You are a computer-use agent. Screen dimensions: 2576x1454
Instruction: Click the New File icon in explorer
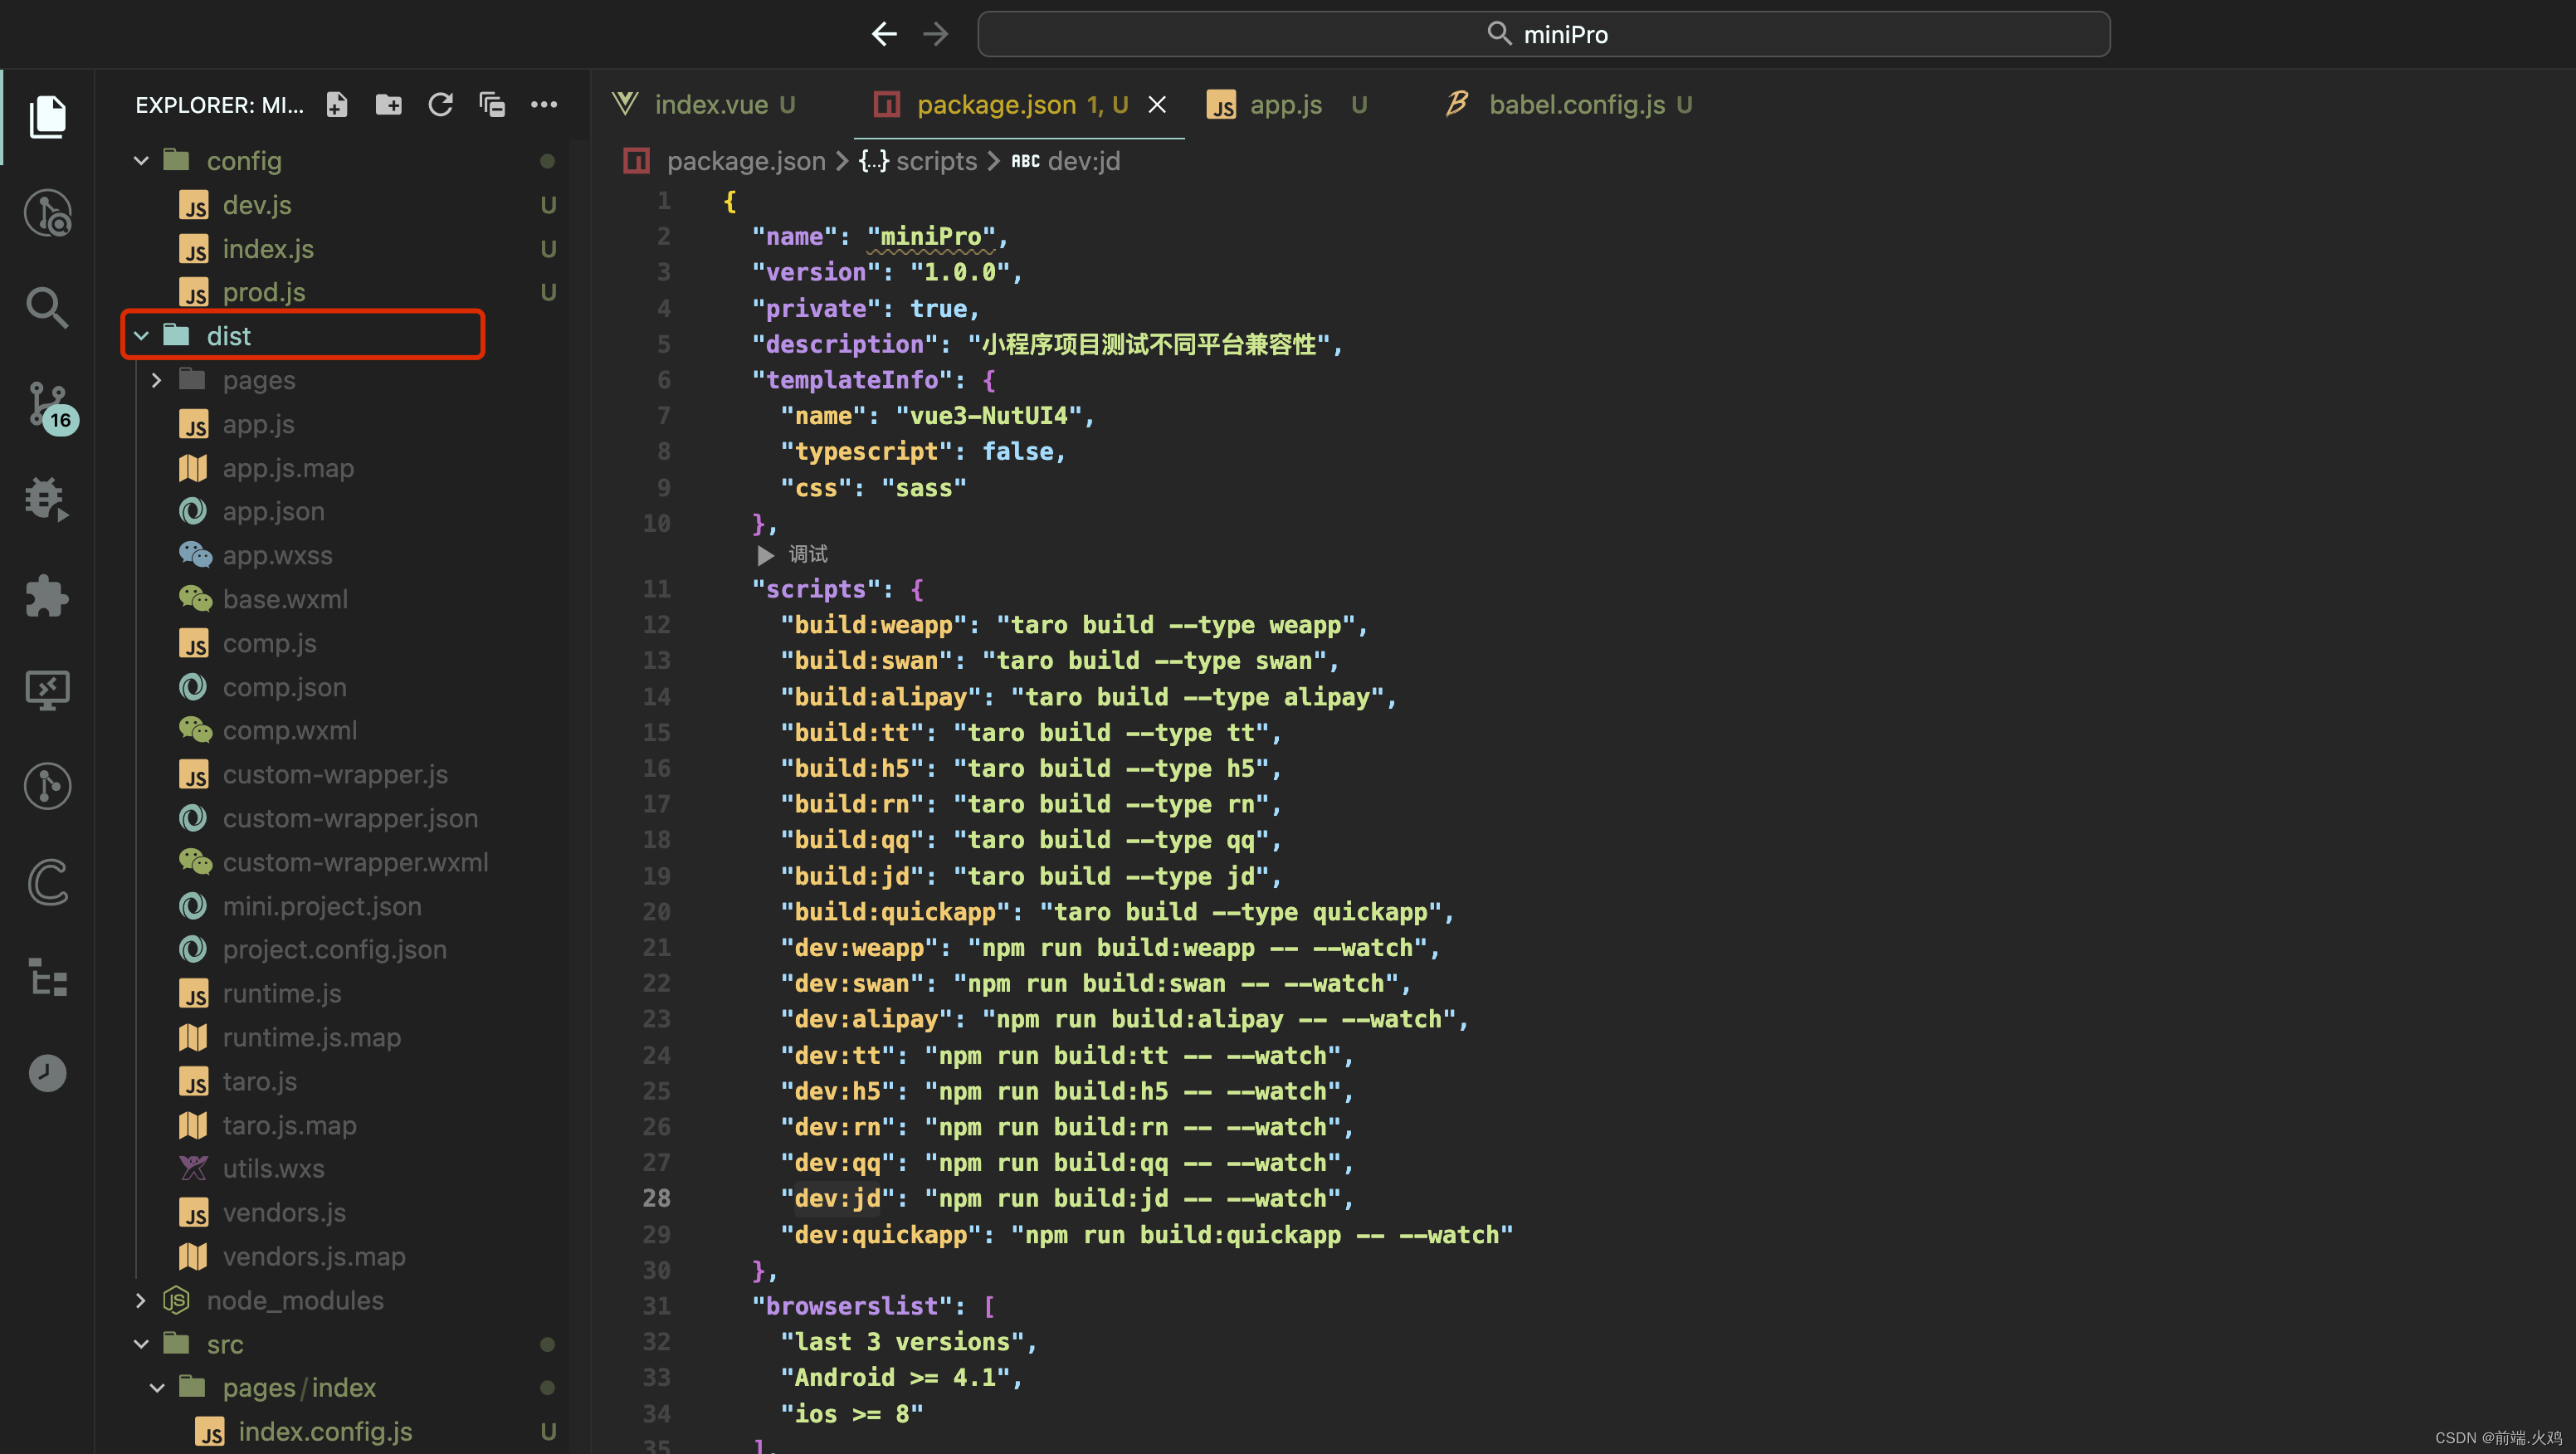click(337, 104)
